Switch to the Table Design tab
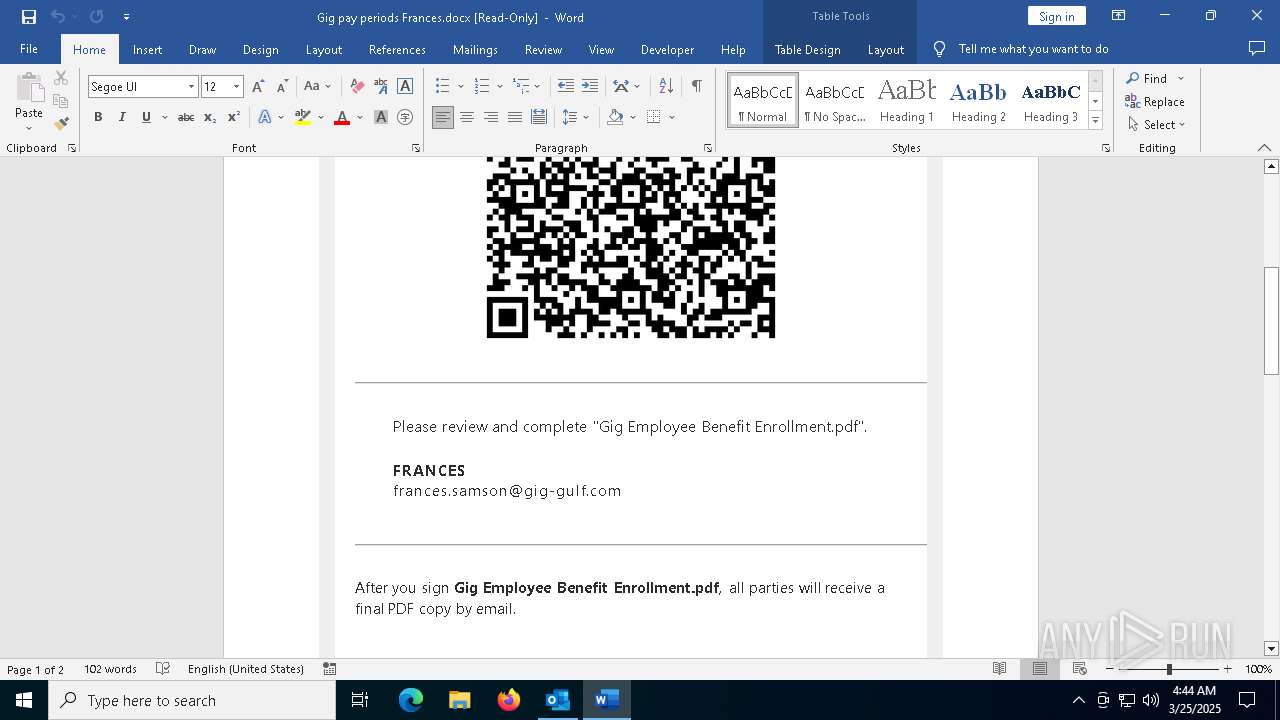The image size is (1280, 720). (x=808, y=50)
